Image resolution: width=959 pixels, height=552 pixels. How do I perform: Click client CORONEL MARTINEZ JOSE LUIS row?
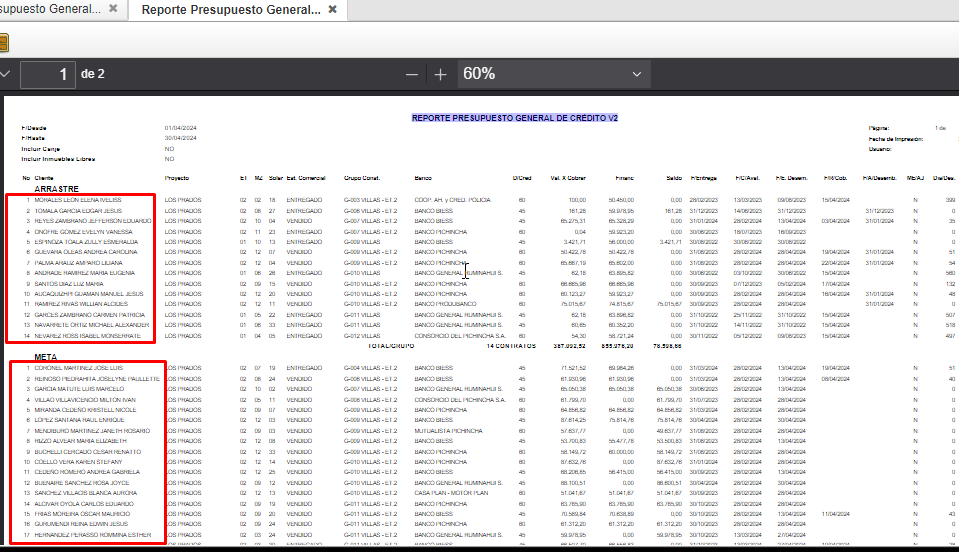pos(79,368)
